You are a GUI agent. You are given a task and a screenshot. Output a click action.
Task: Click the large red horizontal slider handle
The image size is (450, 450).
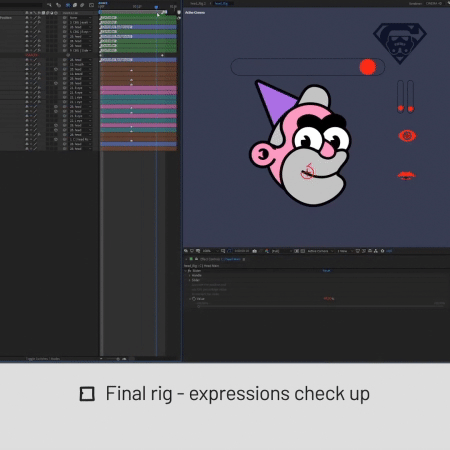[x=368, y=67]
